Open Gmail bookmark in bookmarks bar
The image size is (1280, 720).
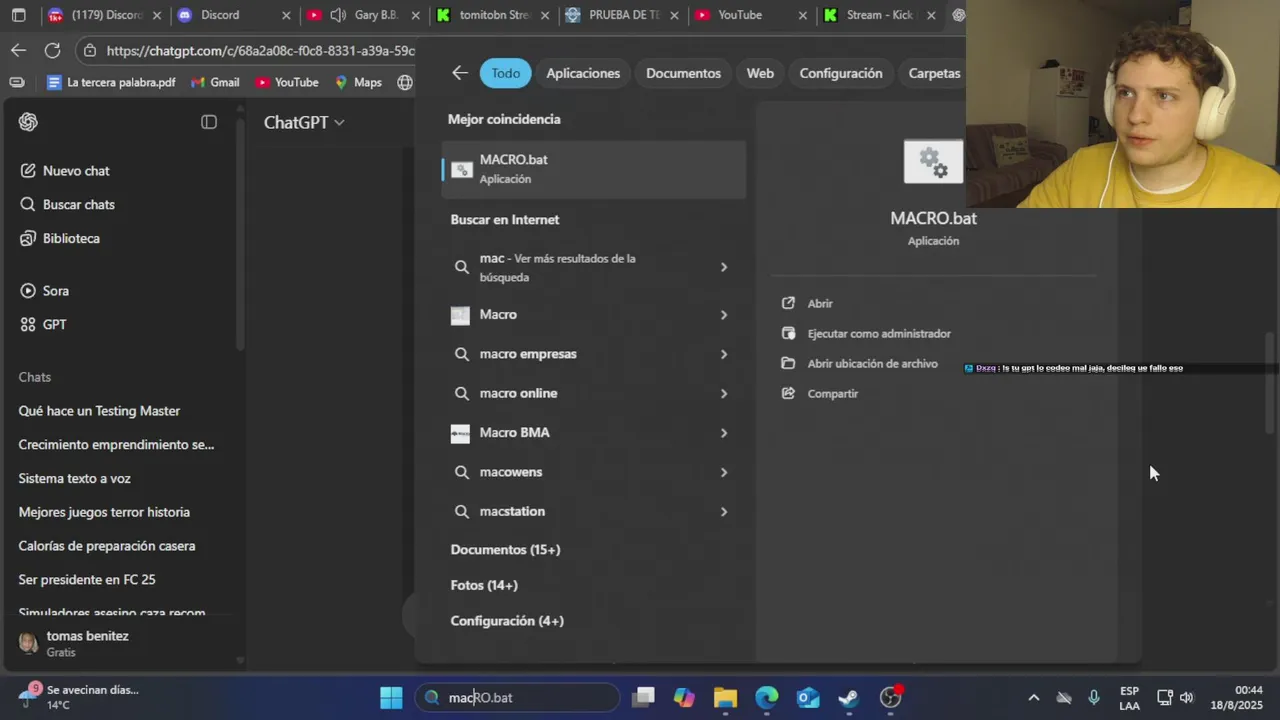[214, 82]
